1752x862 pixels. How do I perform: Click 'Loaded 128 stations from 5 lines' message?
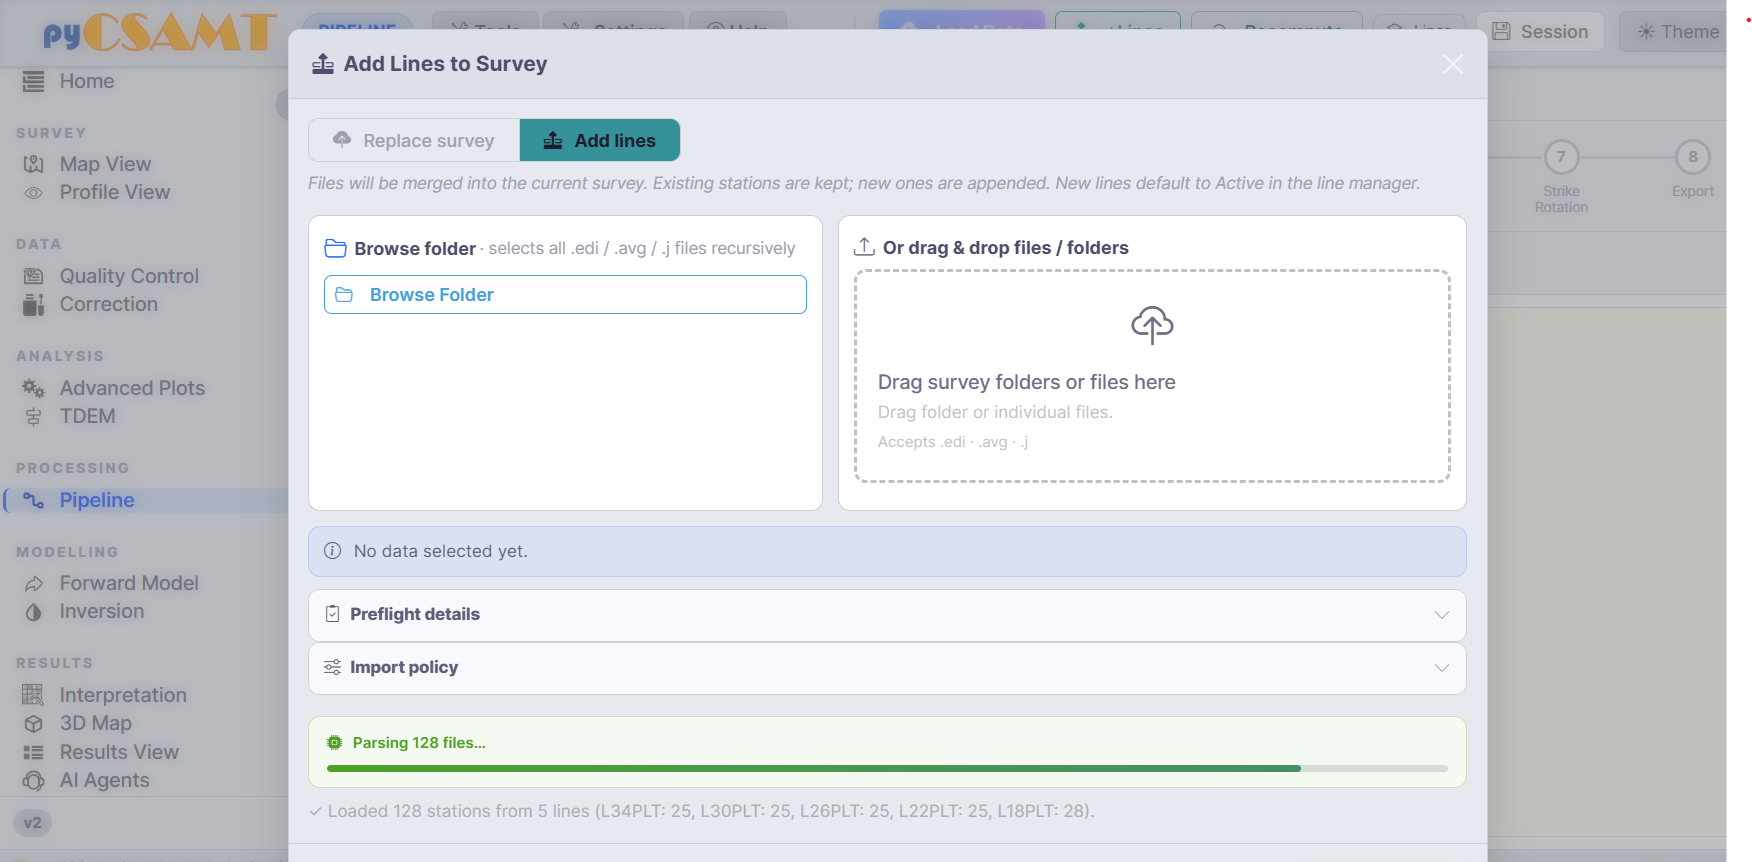point(711,811)
